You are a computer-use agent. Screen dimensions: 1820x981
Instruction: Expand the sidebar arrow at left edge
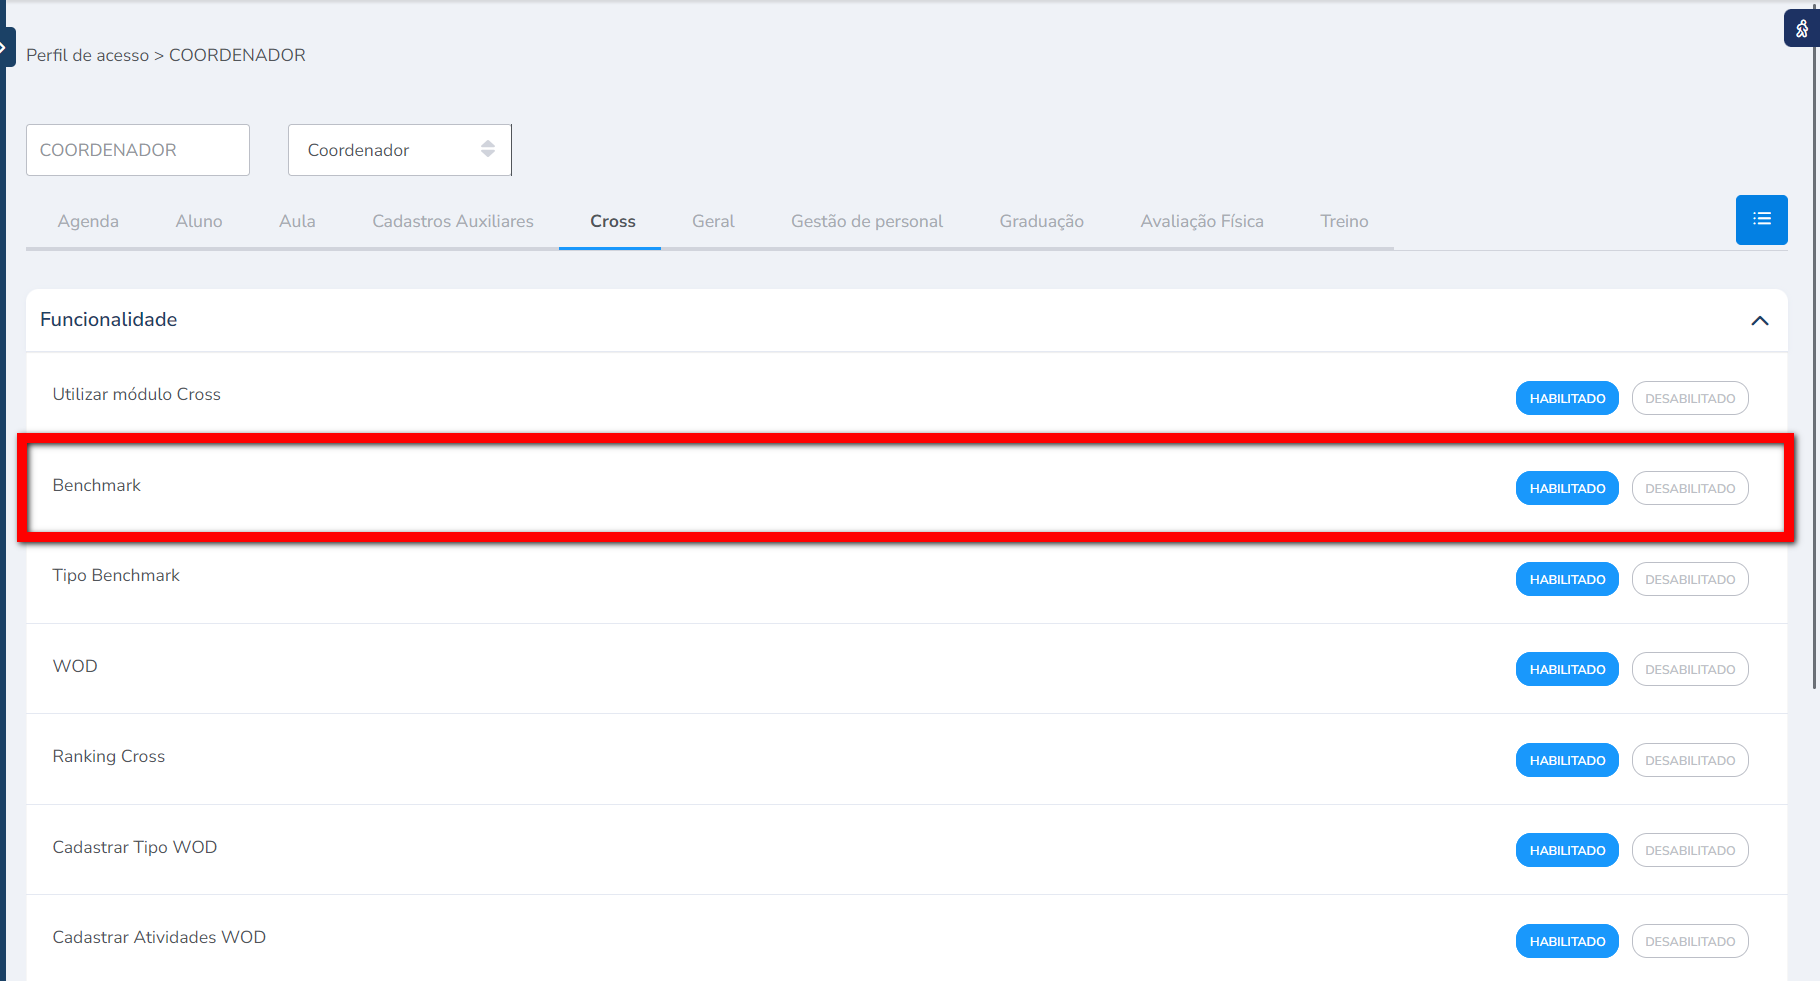[5, 47]
